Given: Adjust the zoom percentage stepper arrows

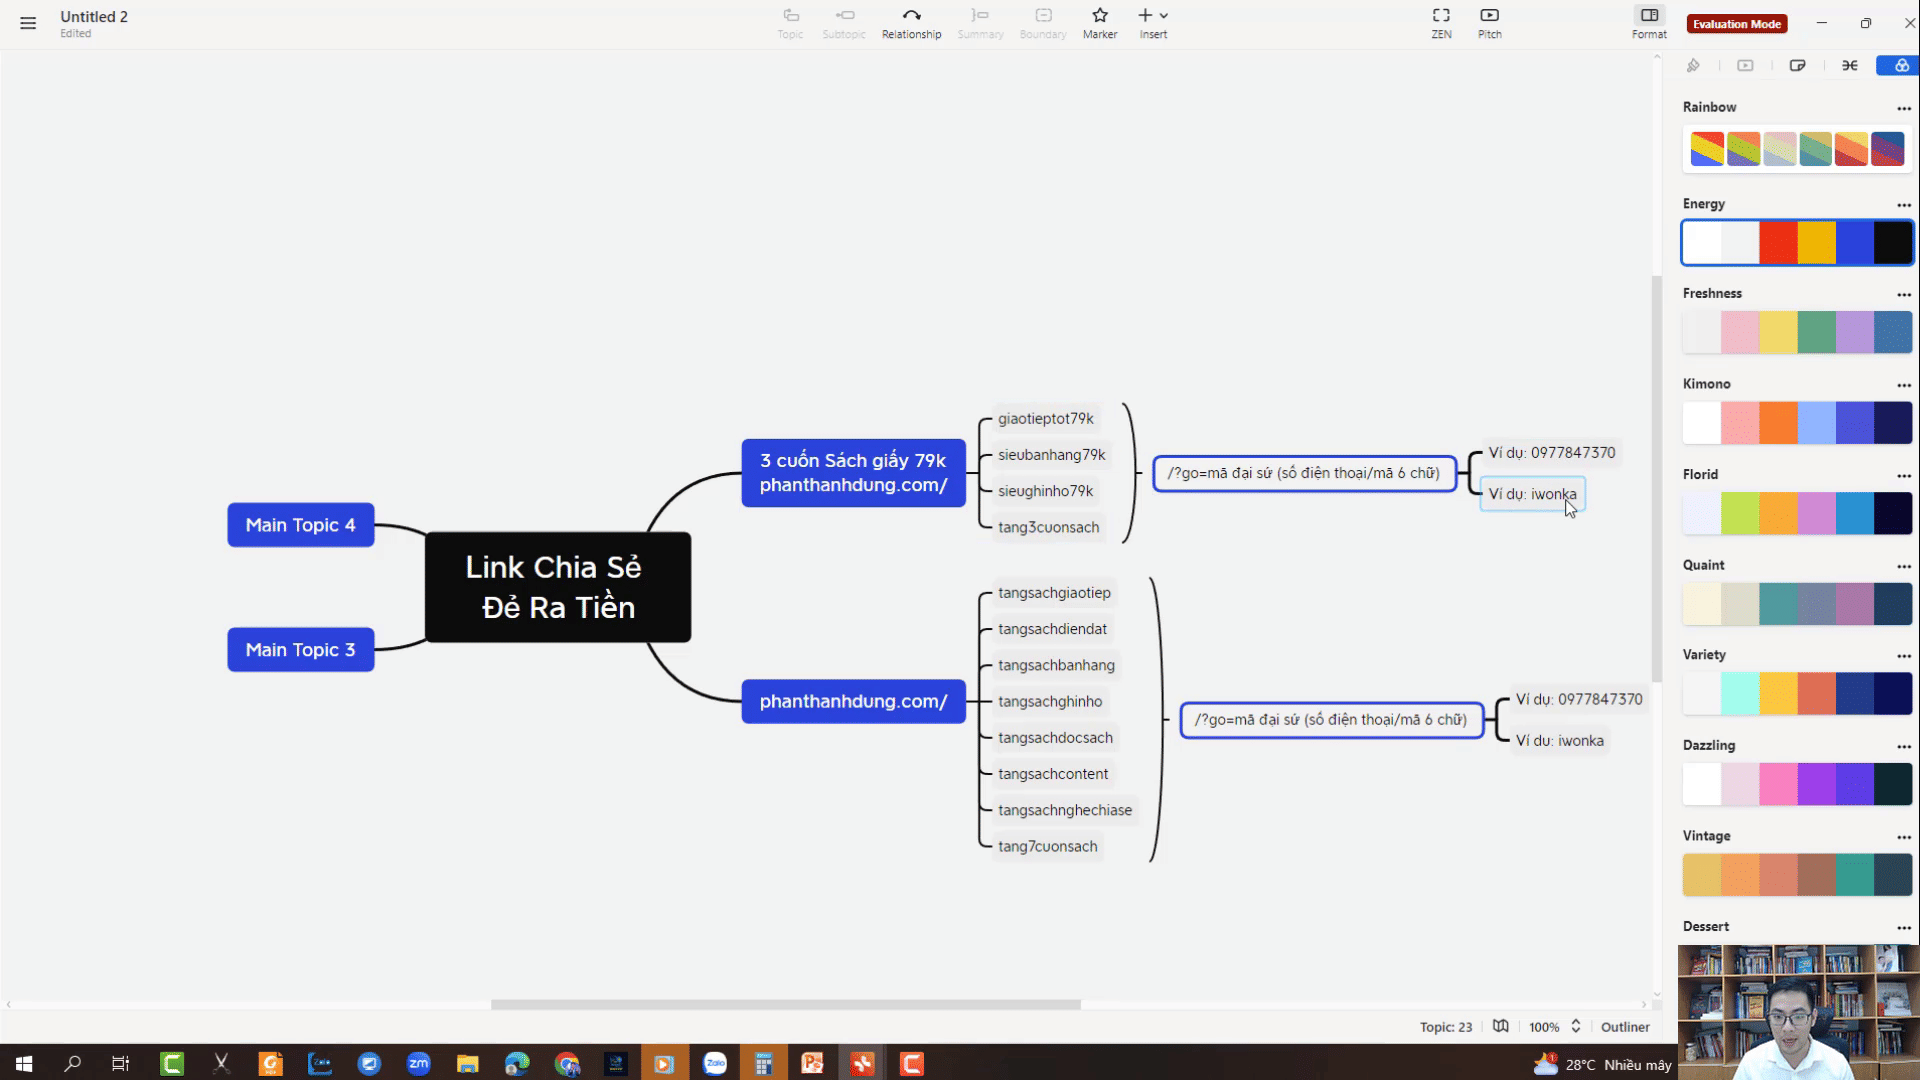Looking at the screenshot, I should click(x=1575, y=1026).
